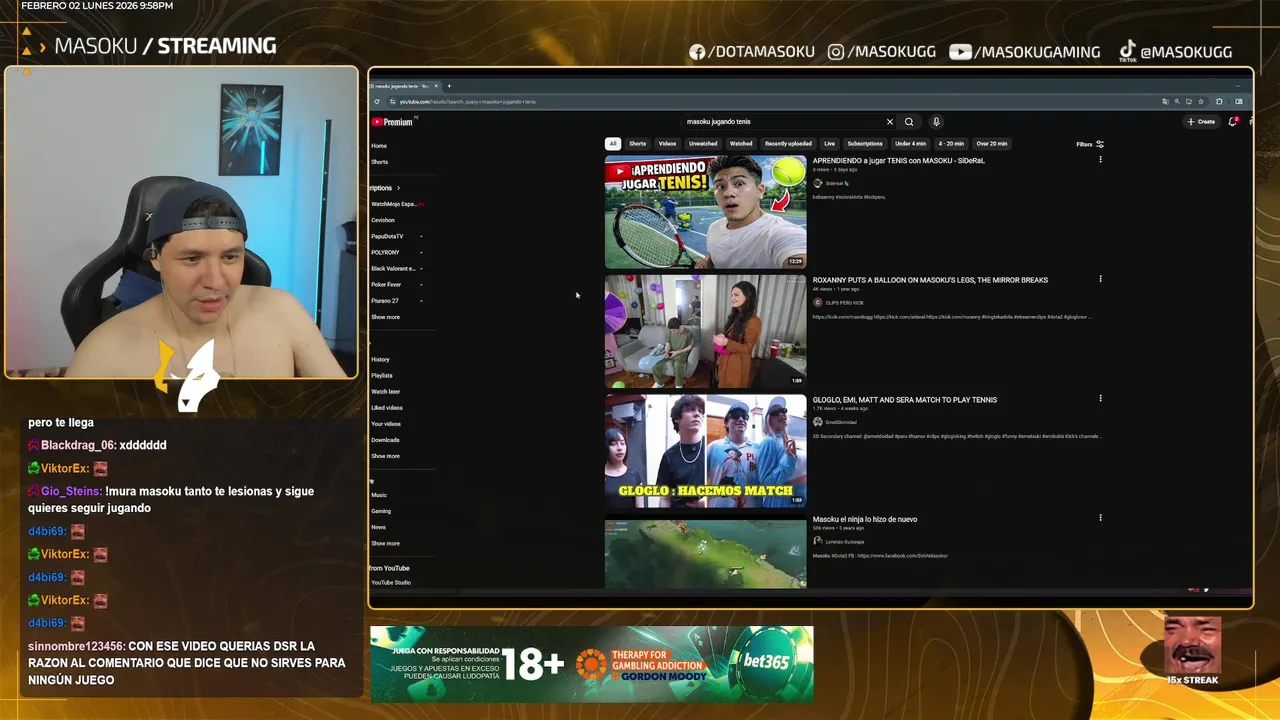Click the Aprendiendo jugar tenis video thumbnail

coord(705,211)
